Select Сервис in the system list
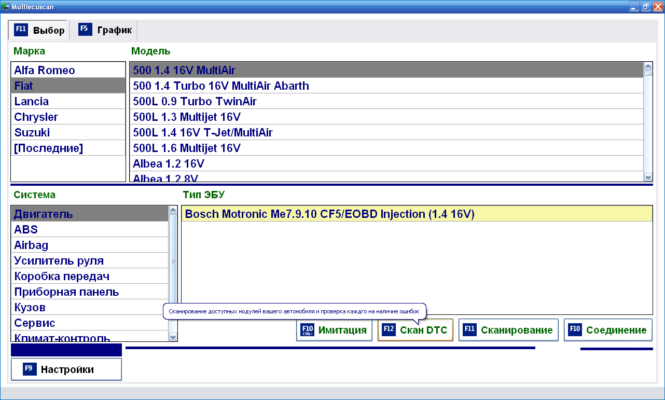This screenshot has width=665, height=400. click(90, 323)
